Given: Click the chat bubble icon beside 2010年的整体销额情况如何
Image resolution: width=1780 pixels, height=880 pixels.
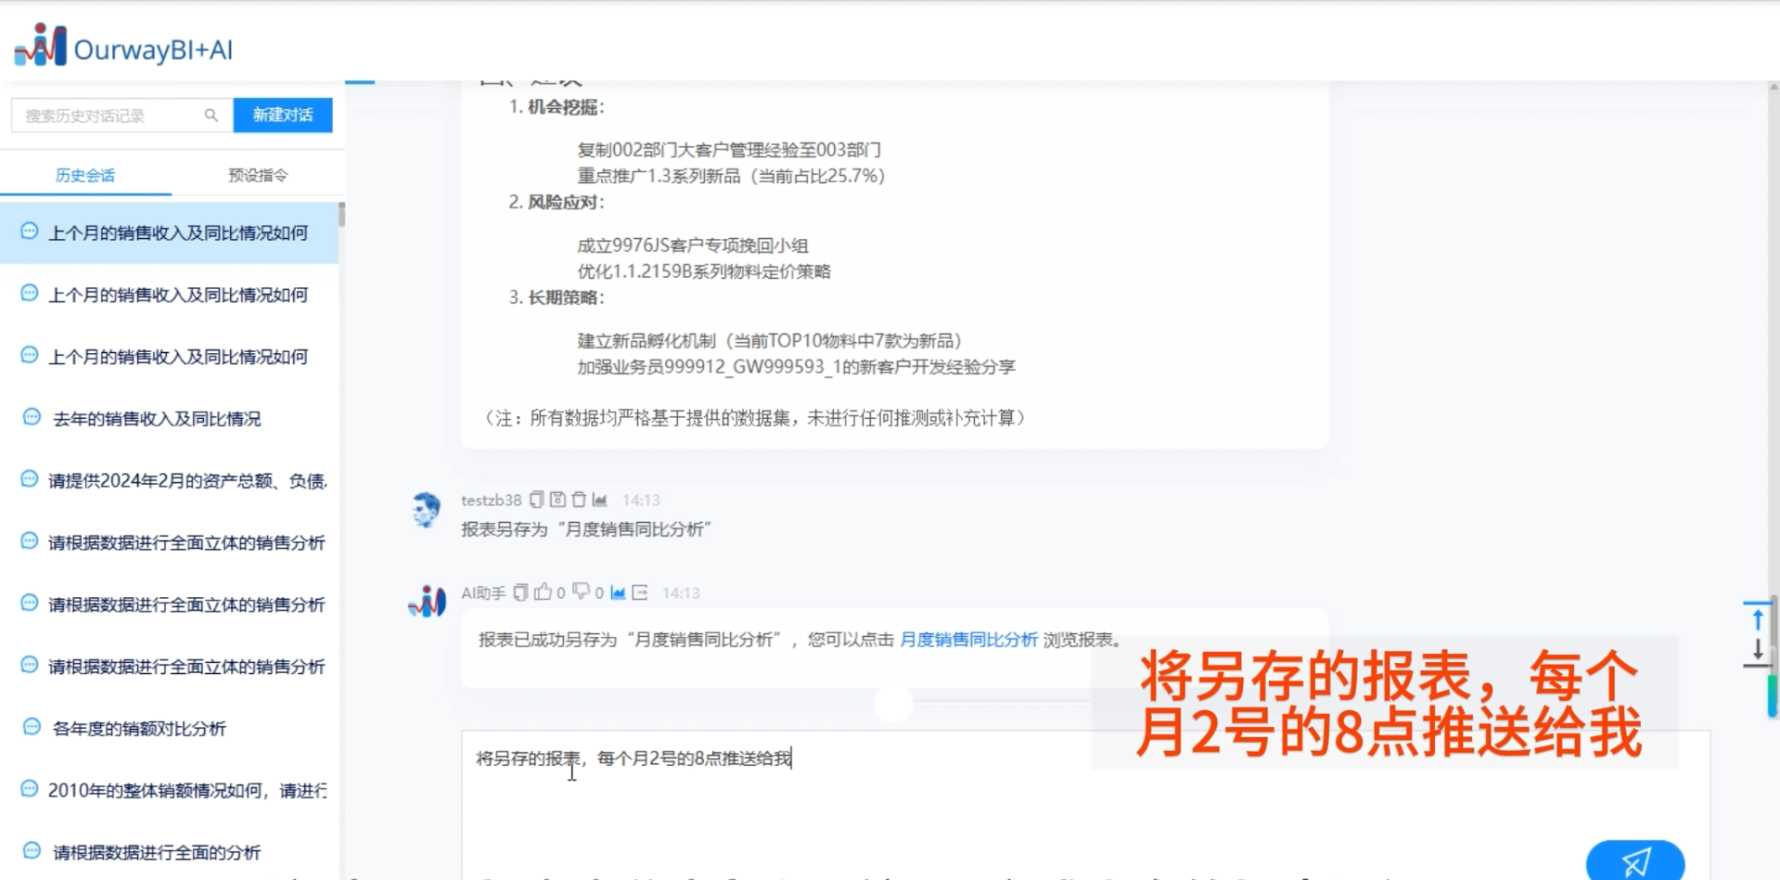Looking at the screenshot, I should coord(29,789).
